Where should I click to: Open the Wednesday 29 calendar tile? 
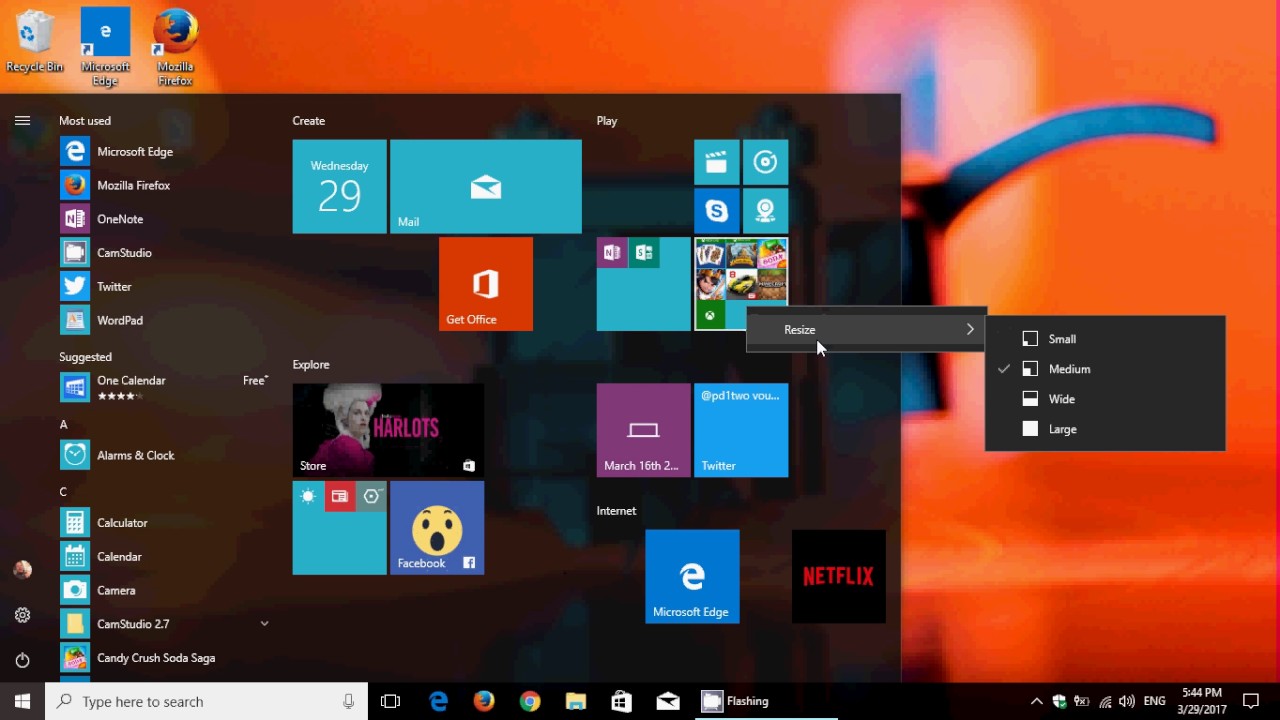click(x=339, y=187)
